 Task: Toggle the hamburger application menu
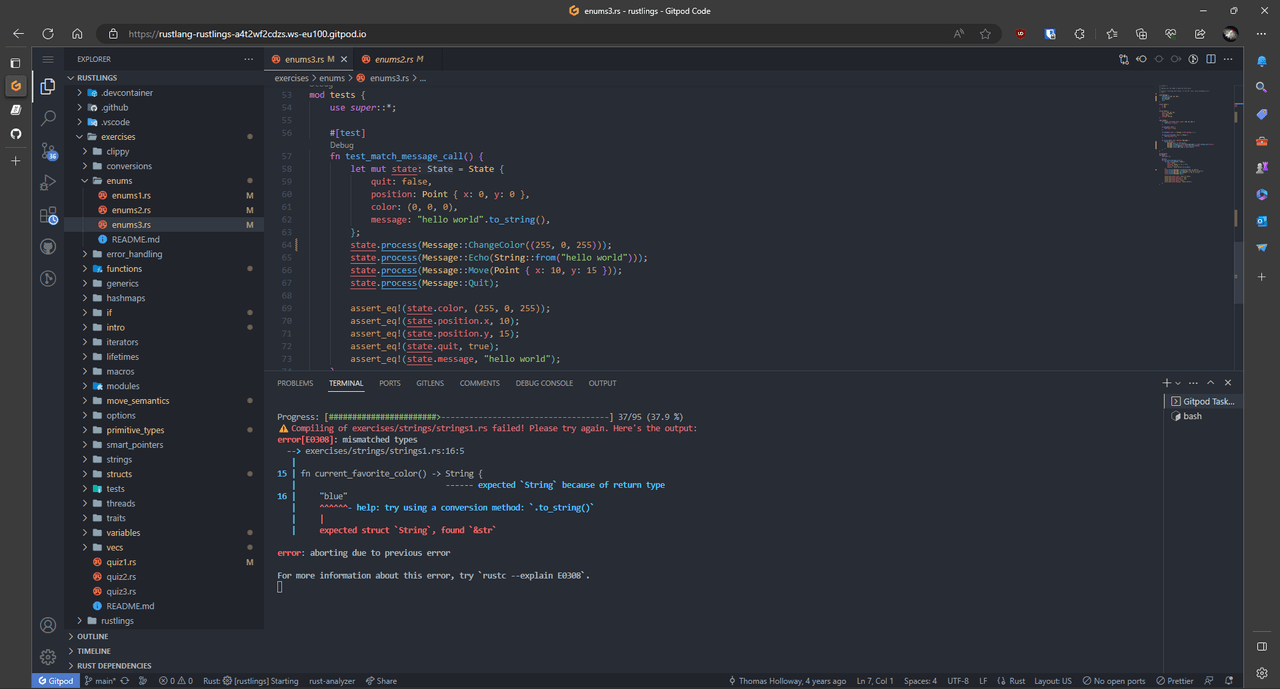point(48,60)
